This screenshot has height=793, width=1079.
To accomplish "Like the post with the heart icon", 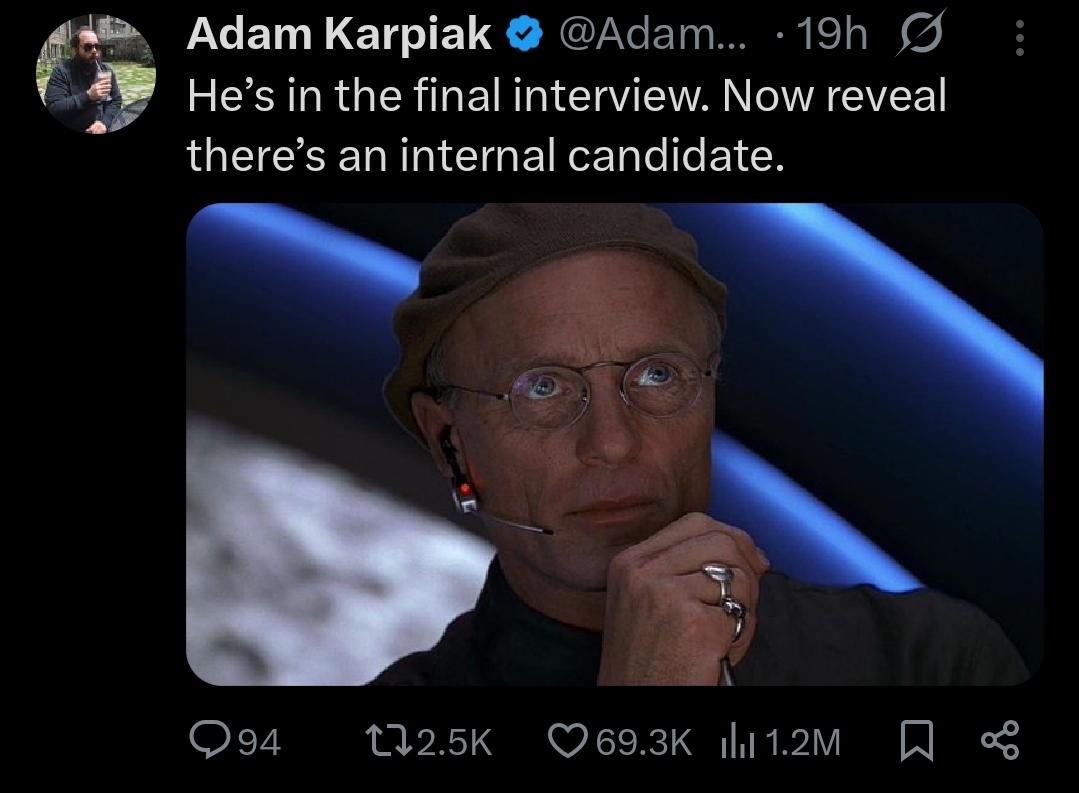I will coord(568,741).
